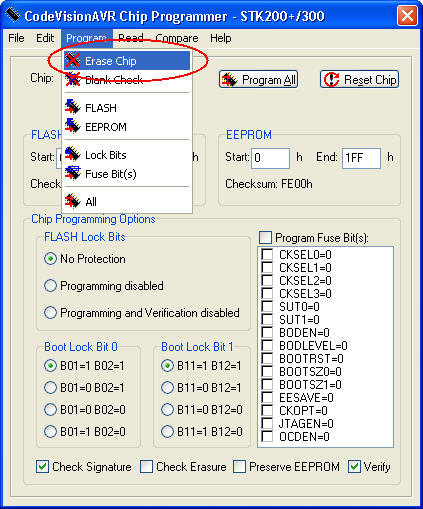Screen dimensions: 423x509
Task: Enable the Preserve EEPROM checkbox
Action: pyautogui.click(x=239, y=467)
